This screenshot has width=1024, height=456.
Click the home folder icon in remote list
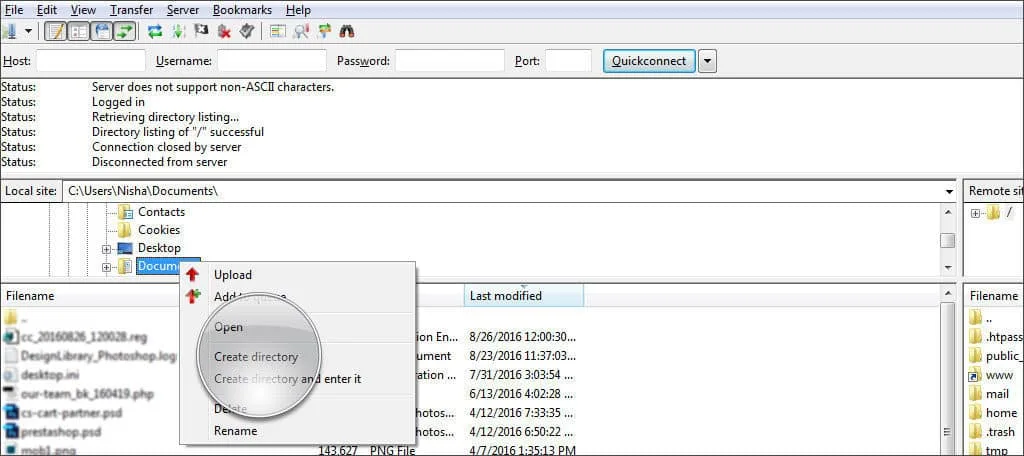coord(975,413)
